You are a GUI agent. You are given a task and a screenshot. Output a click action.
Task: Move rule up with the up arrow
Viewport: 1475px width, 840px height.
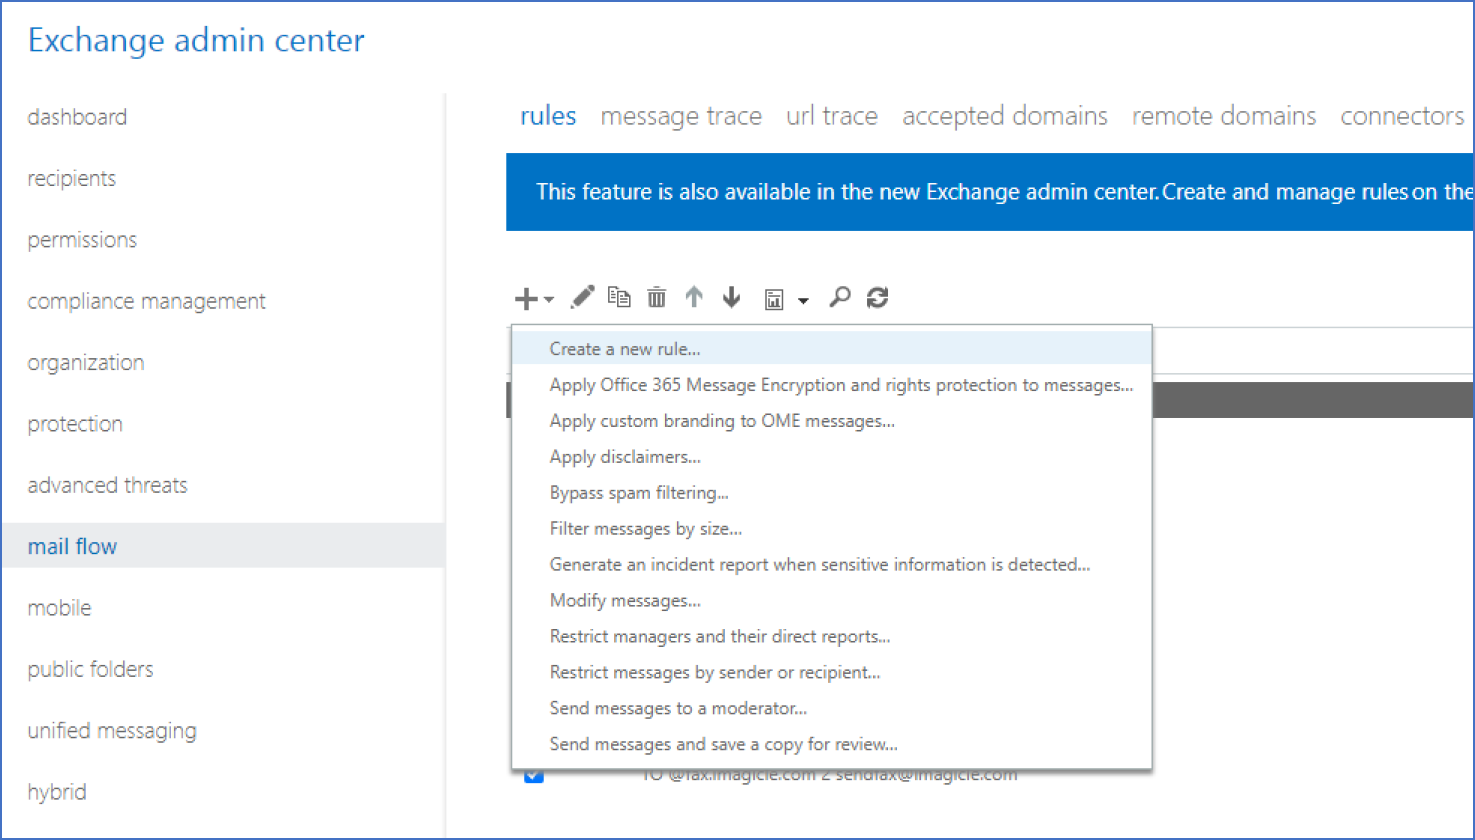pos(694,297)
